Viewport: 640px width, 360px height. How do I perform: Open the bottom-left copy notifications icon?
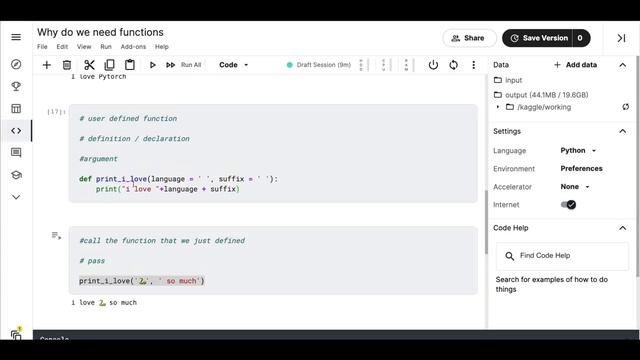coord(16,334)
